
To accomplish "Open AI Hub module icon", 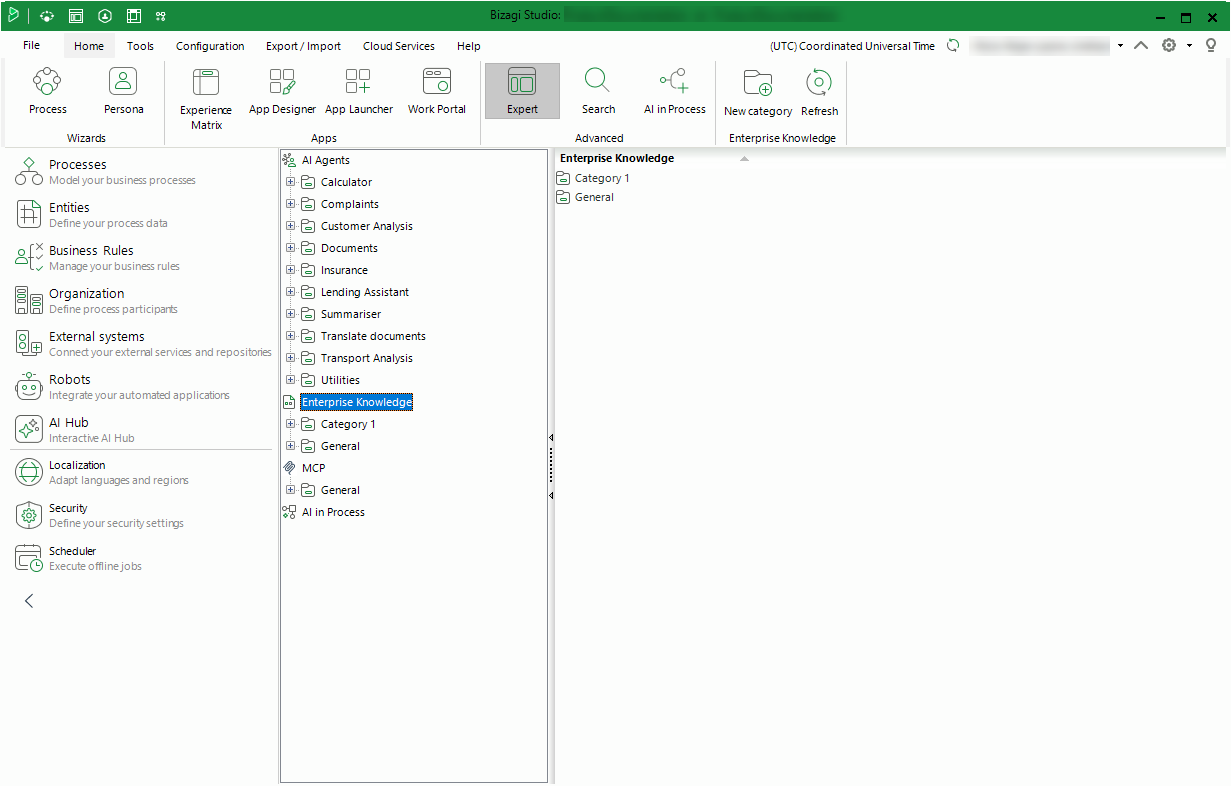I will tap(29, 429).
